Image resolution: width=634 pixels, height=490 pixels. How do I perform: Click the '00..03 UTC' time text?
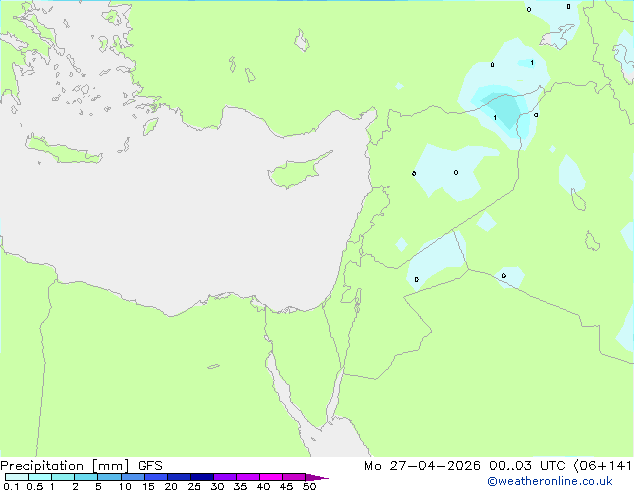point(527,466)
